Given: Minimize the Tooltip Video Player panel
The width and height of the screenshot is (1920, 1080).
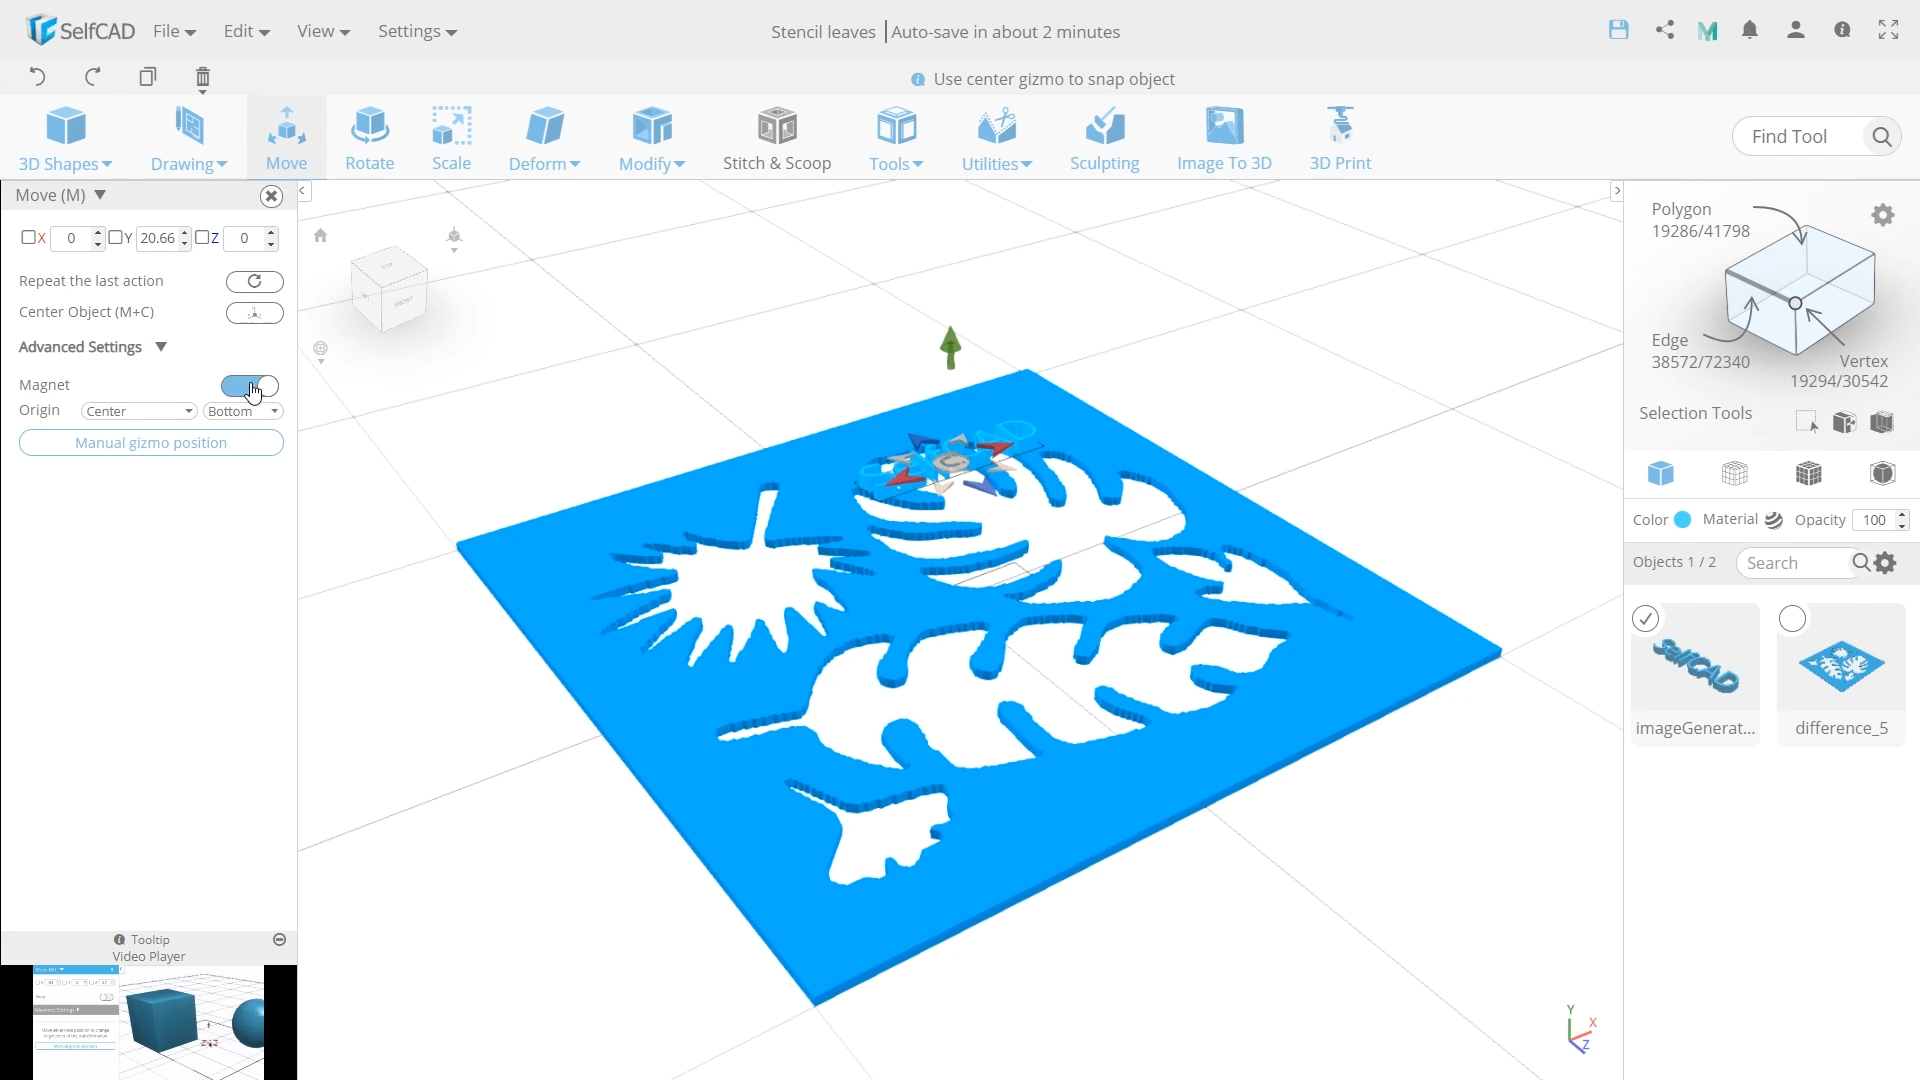Looking at the screenshot, I should coord(280,940).
